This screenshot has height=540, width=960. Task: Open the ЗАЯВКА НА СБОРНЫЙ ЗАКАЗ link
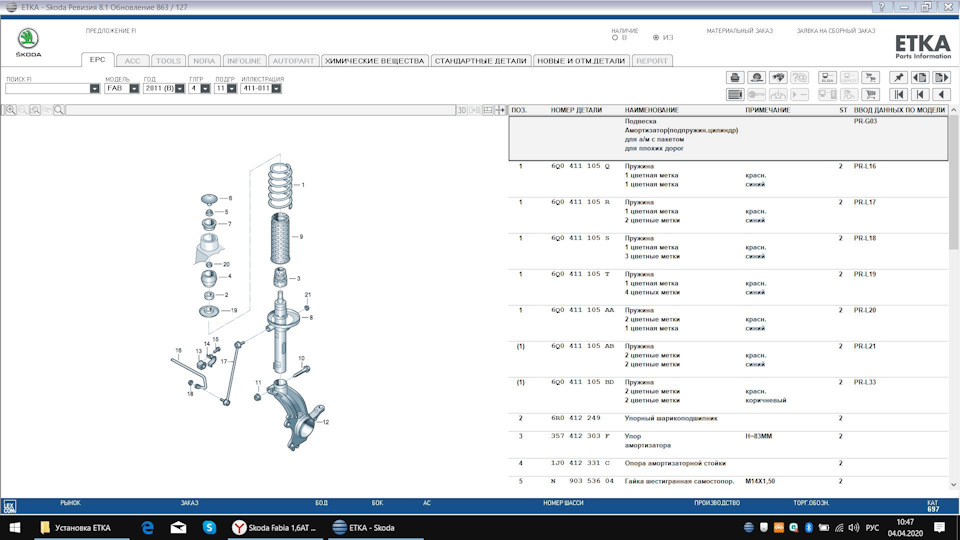point(836,31)
